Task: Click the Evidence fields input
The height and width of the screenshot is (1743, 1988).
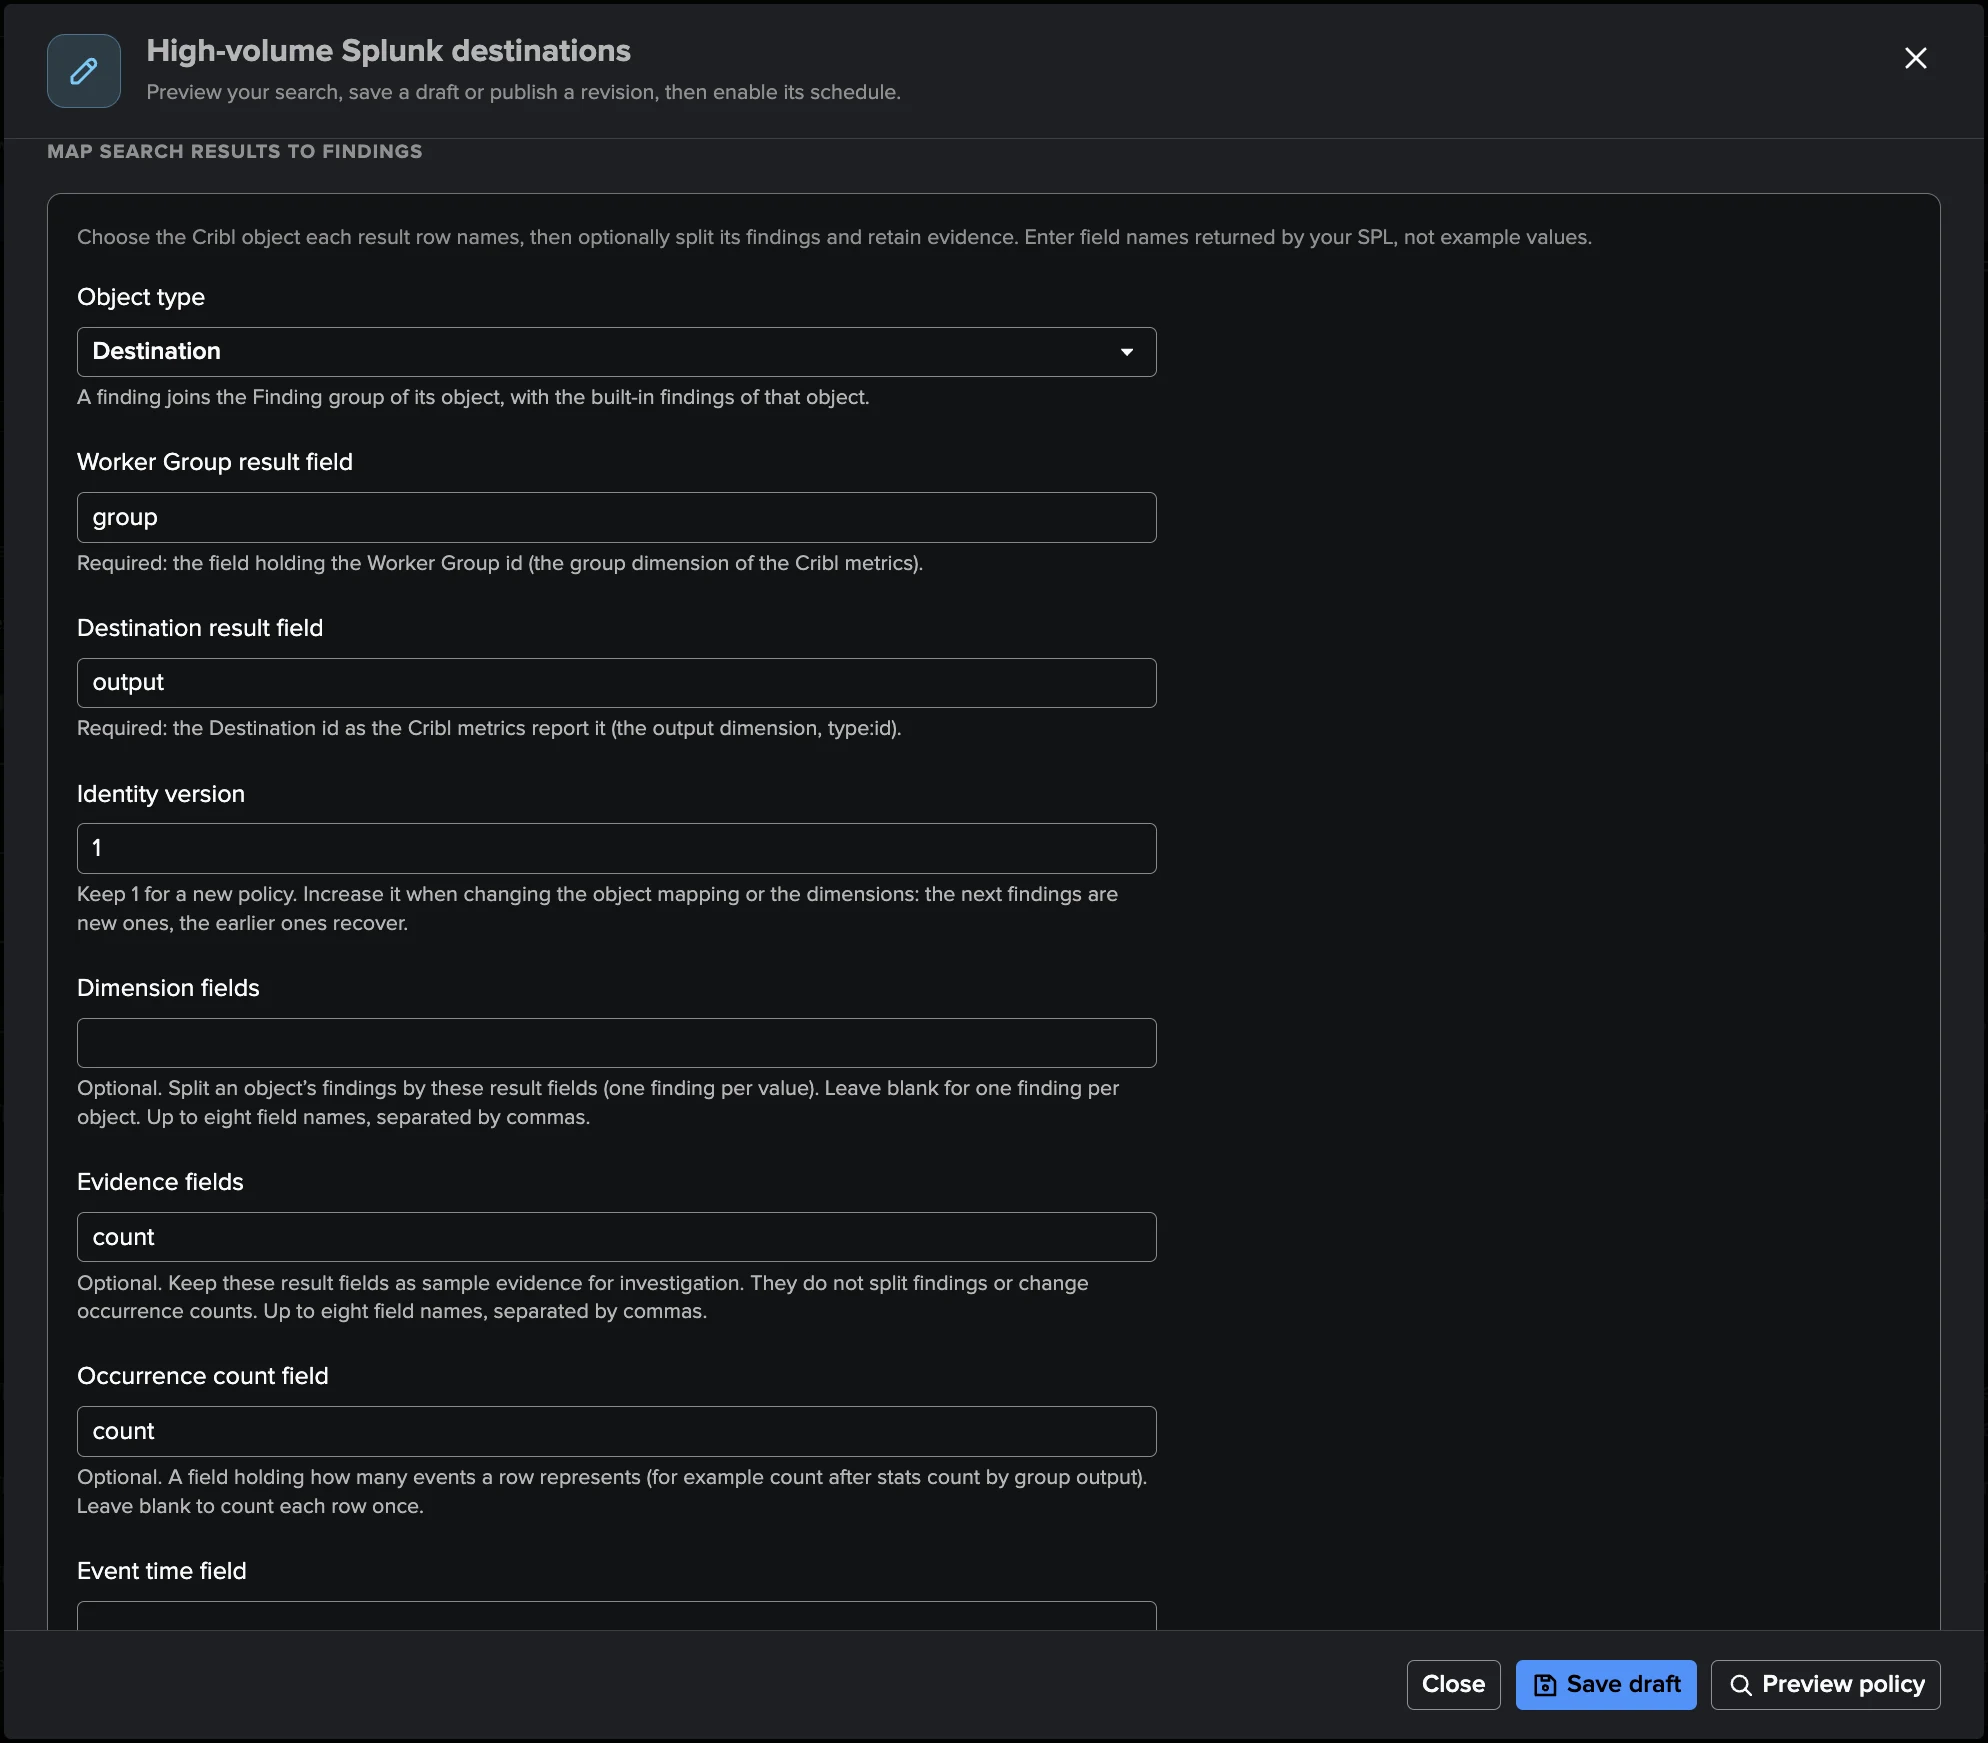Action: [x=616, y=1237]
